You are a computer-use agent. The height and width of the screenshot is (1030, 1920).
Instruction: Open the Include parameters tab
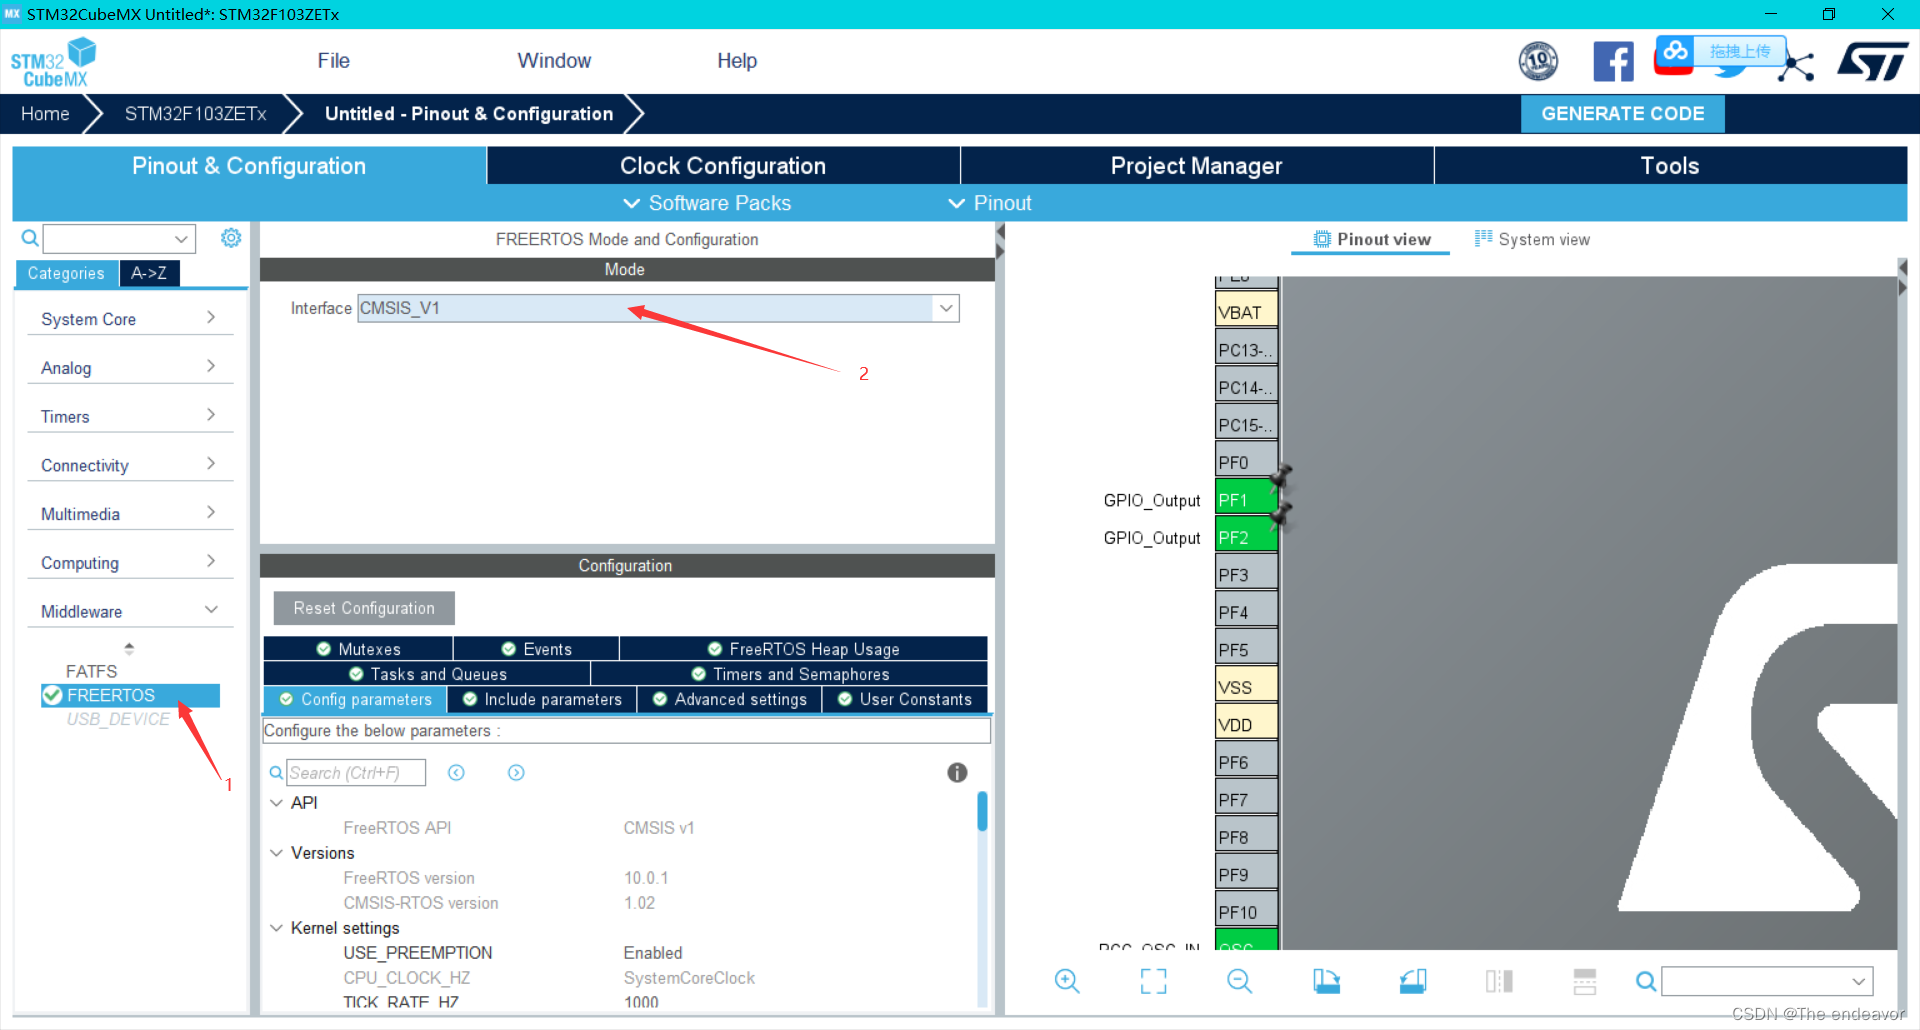click(x=542, y=699)
